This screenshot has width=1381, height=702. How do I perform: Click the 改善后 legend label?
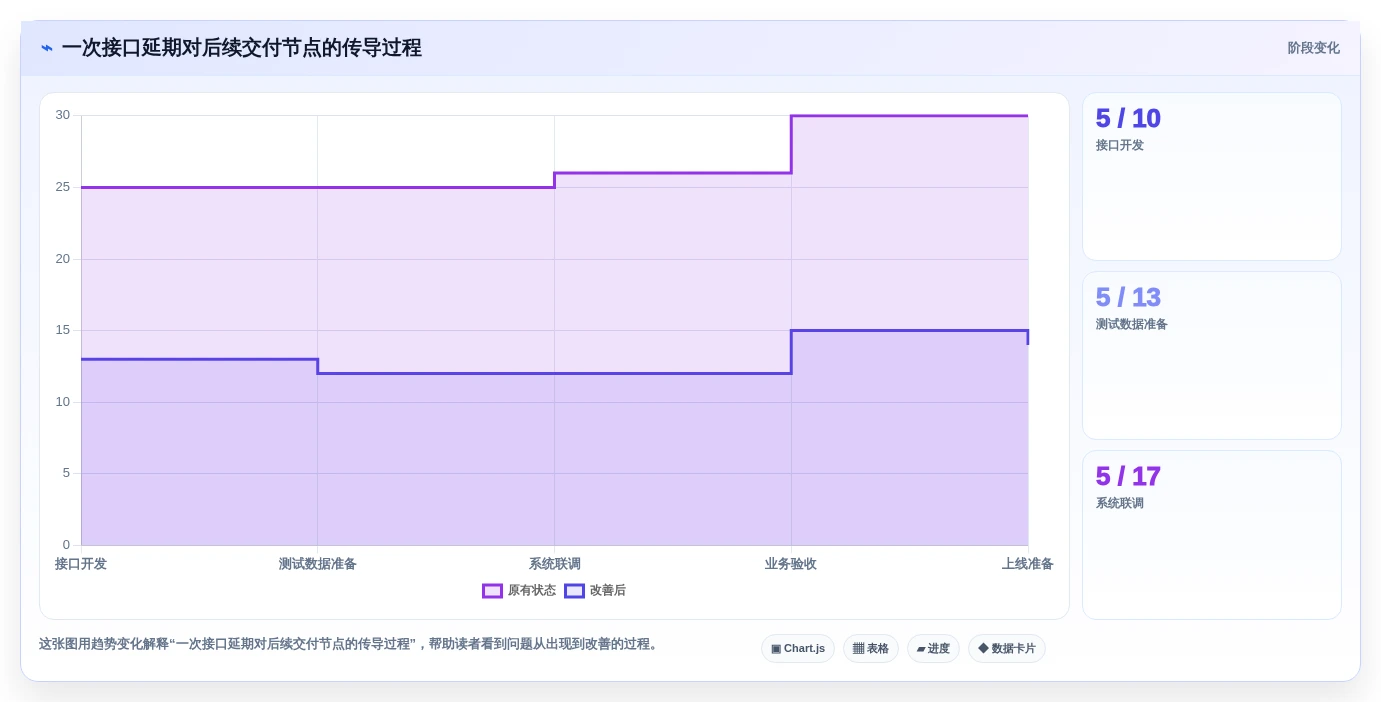coord(608,591)
